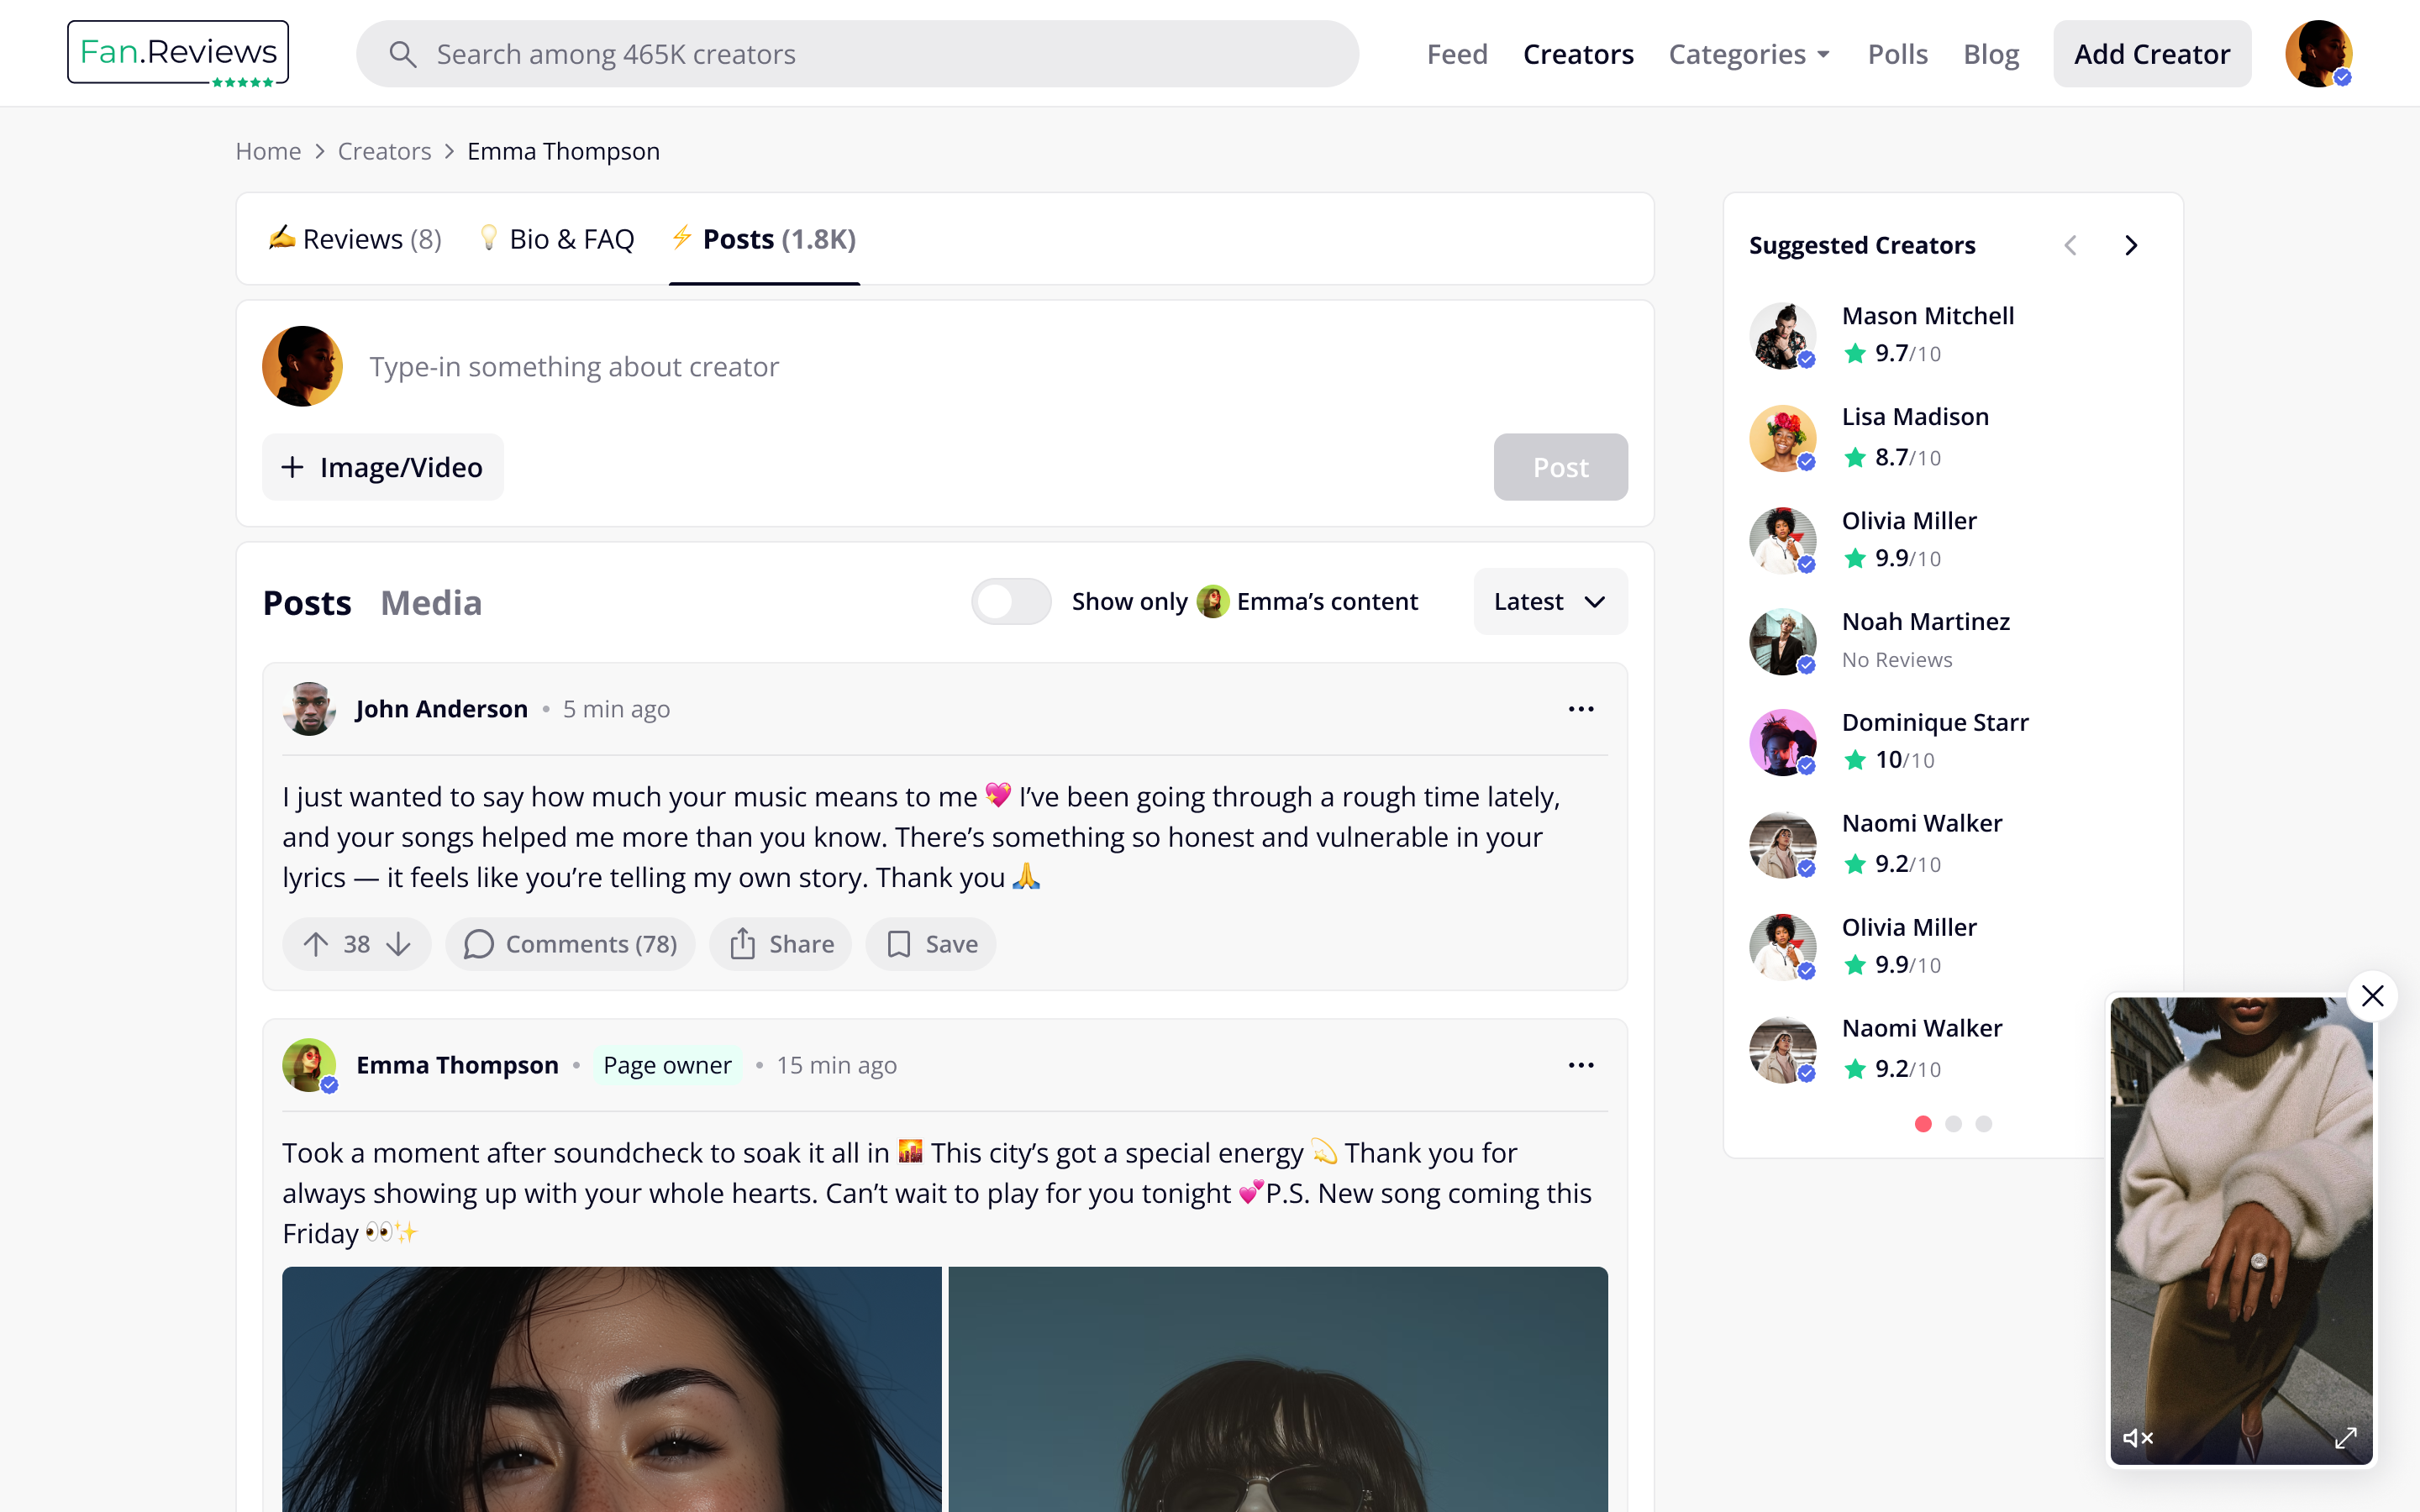This screenshot has width=2420, height=1512.
Task: Navigate to the Polls section
Action: click(1897, 54)
